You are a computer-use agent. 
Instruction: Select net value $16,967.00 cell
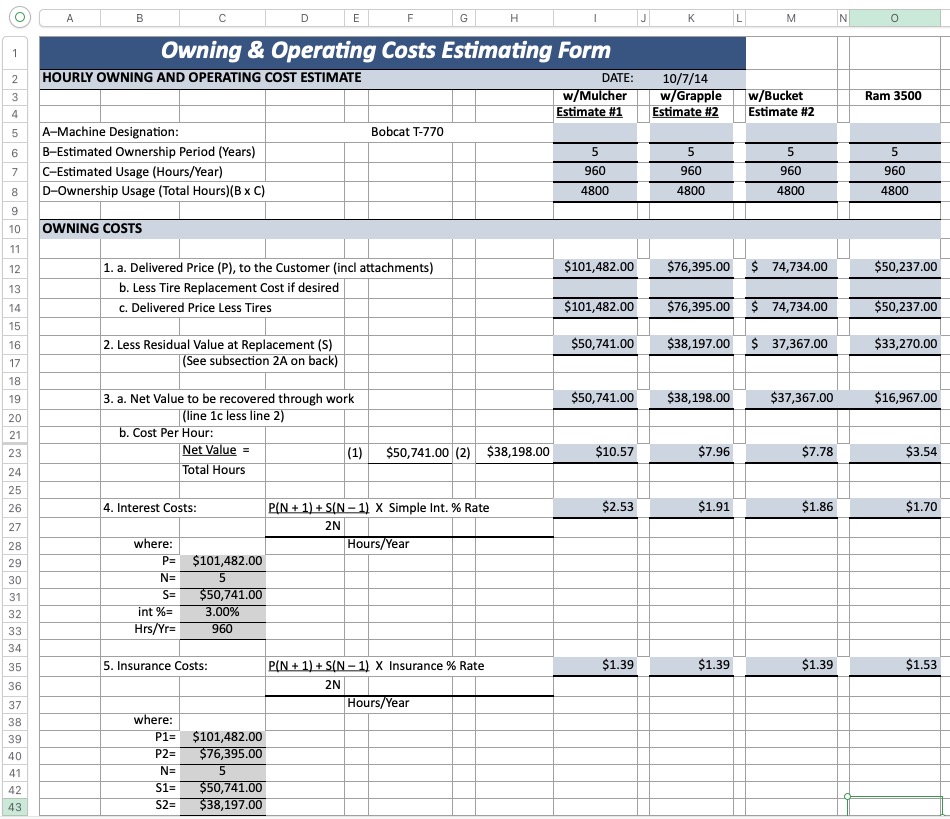pos(894,398)
